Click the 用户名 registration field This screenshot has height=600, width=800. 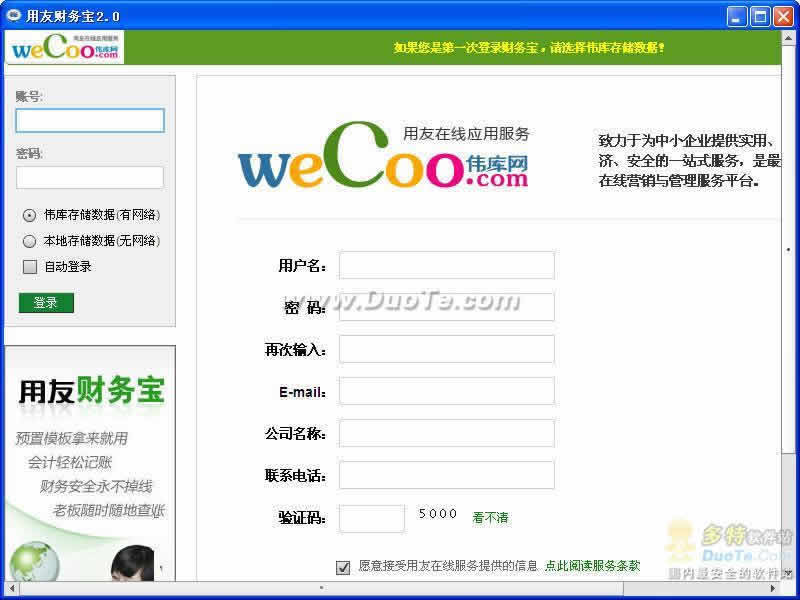[x=446, y=265]
